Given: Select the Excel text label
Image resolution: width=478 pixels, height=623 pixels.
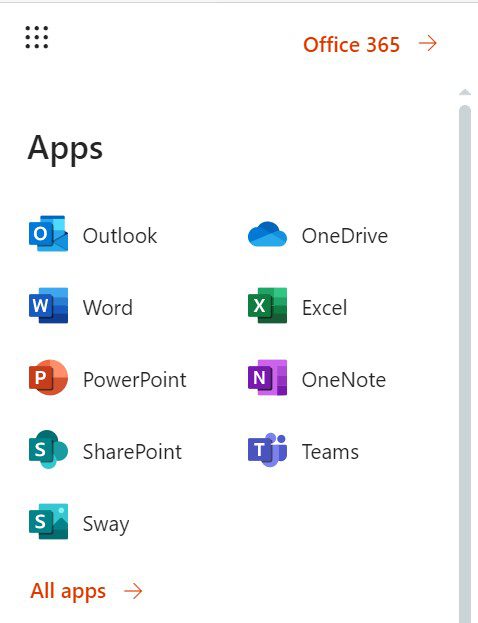Looking at the screenshot, I should click(325, 308).
